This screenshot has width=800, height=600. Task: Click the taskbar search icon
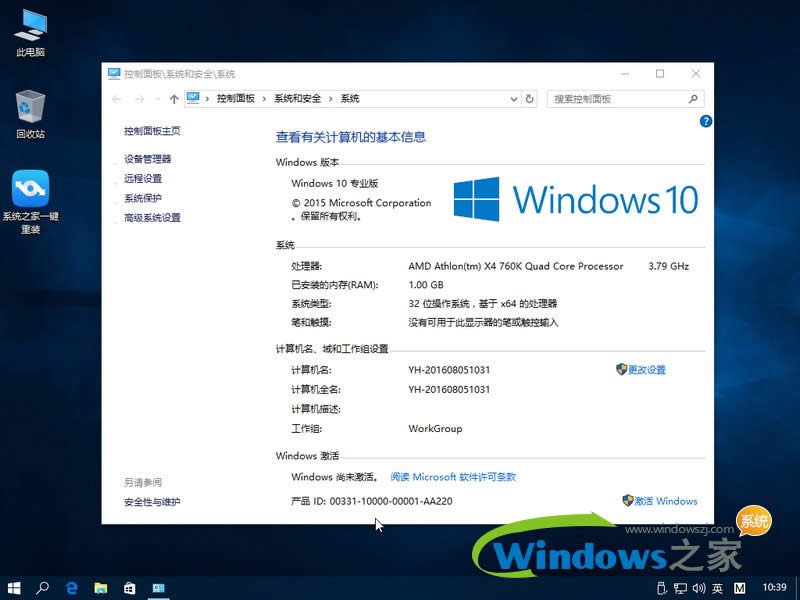[41, 588]
